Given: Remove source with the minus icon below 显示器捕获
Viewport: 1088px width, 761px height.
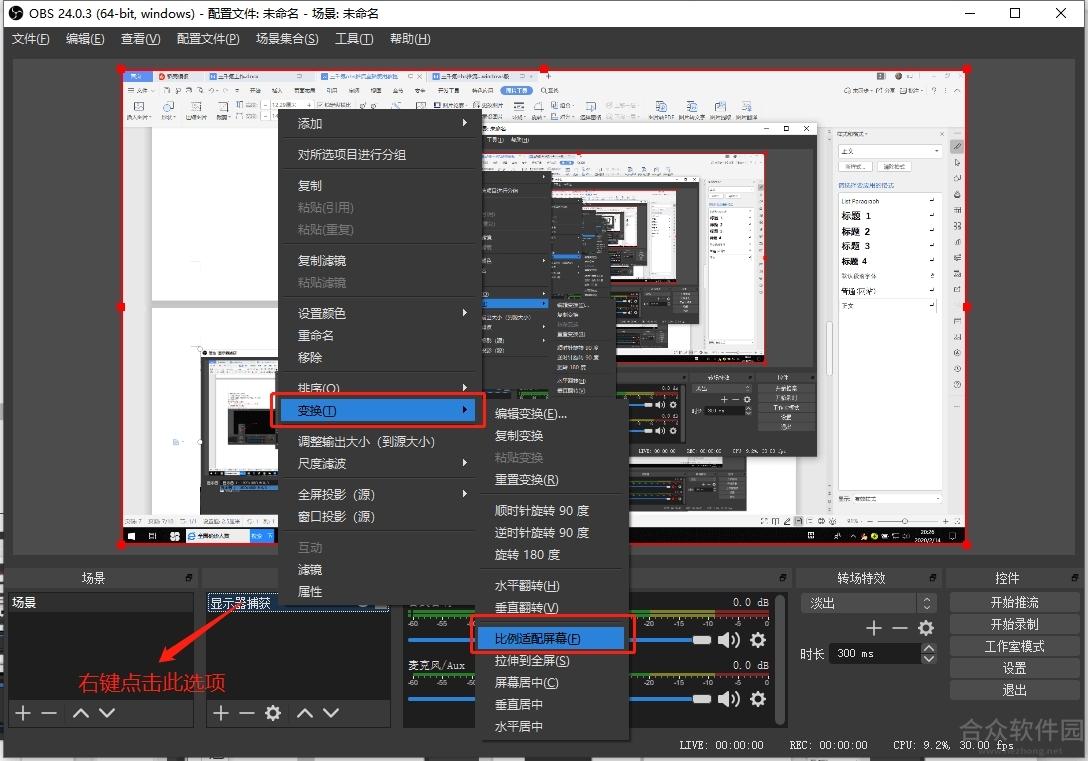Looking at the screenshot, I should pyautogui.click(x=246, y=712).
